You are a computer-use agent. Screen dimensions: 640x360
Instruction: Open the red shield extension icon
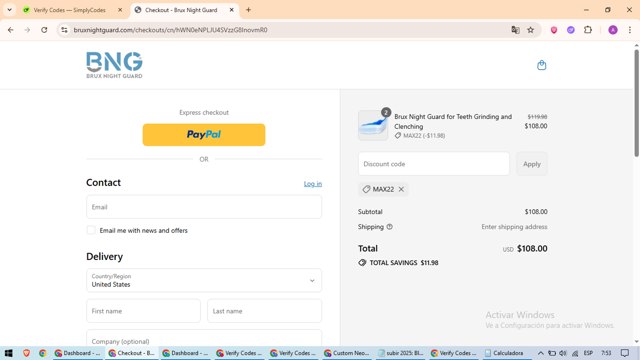(x=554, y=30)
